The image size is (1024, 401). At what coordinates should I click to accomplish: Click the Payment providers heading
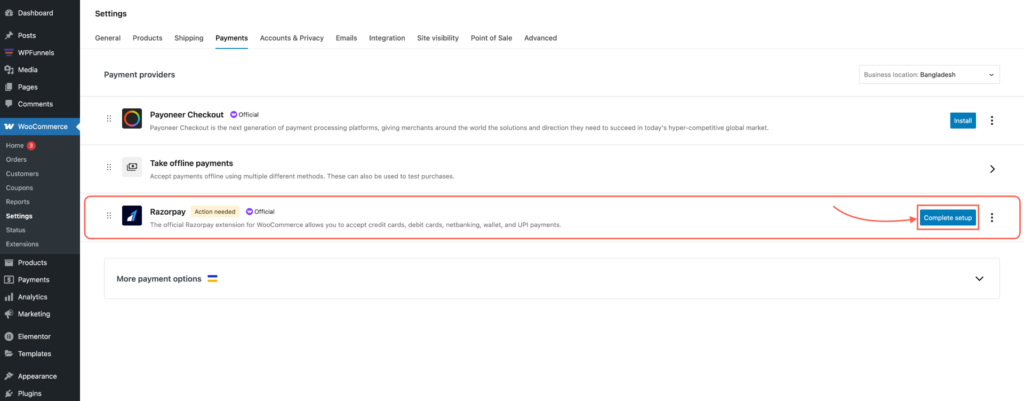tap(139, 74)
